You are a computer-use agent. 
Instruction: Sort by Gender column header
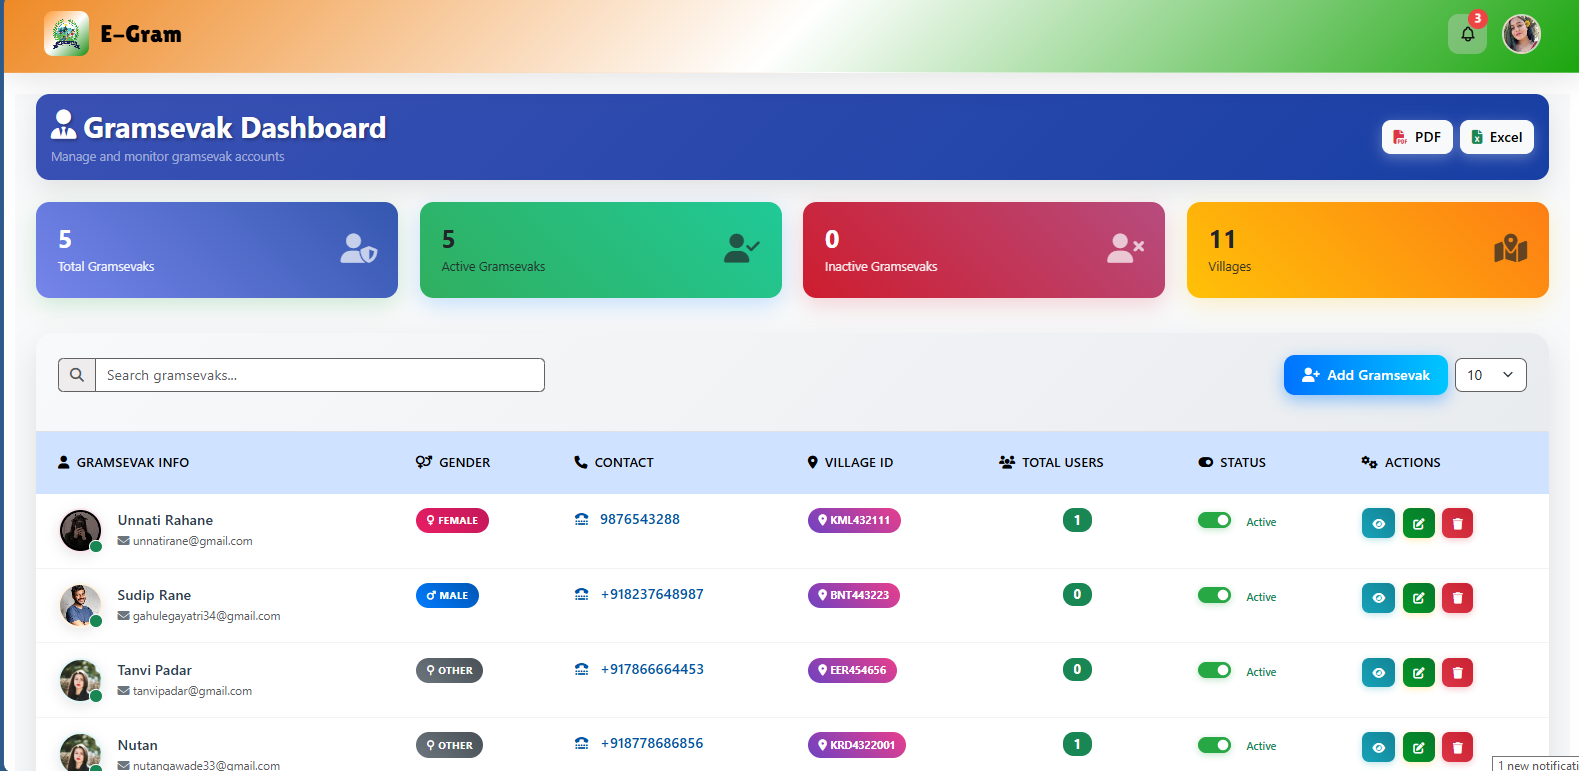[453, 462]
